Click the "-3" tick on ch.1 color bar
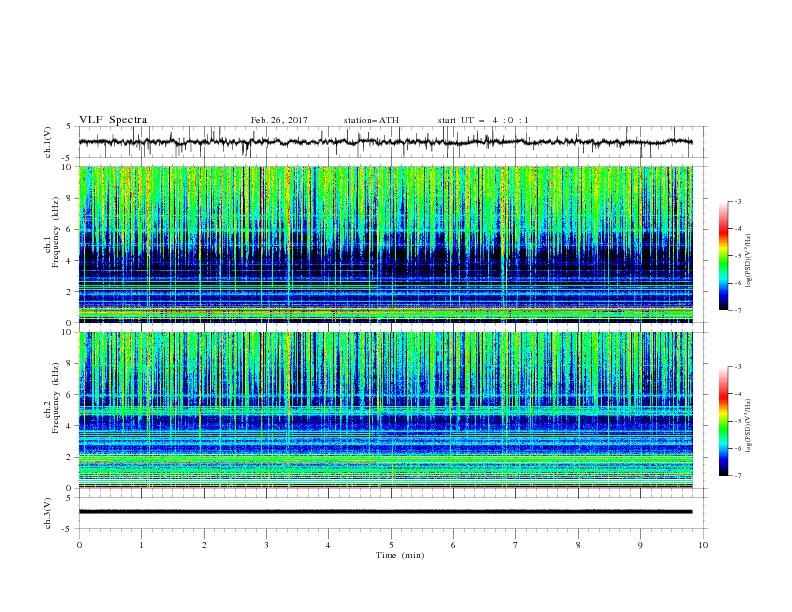Screen dimensions: 792x612 point(737,201)
